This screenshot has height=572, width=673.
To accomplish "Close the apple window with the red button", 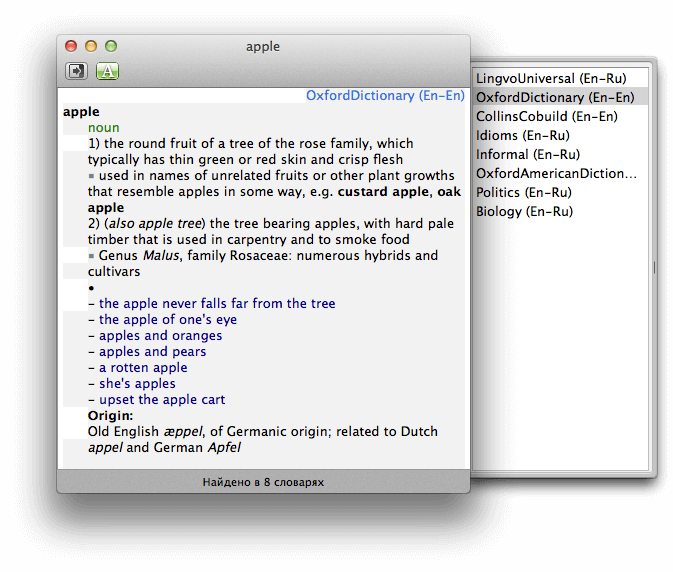I will pos(71,46).
